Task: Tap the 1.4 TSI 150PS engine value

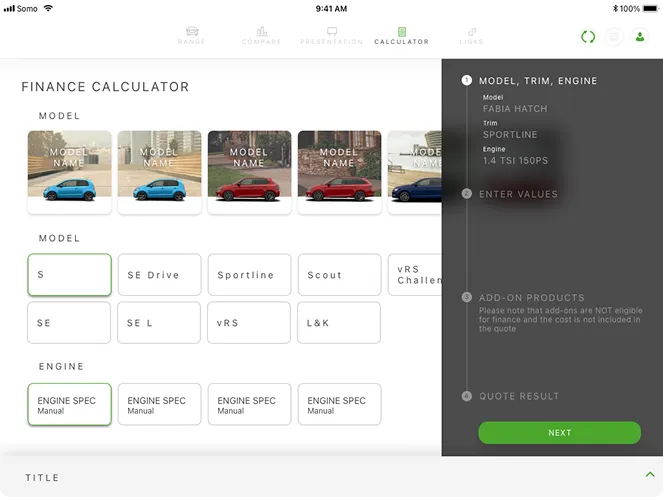Action: tap(515, 161)
